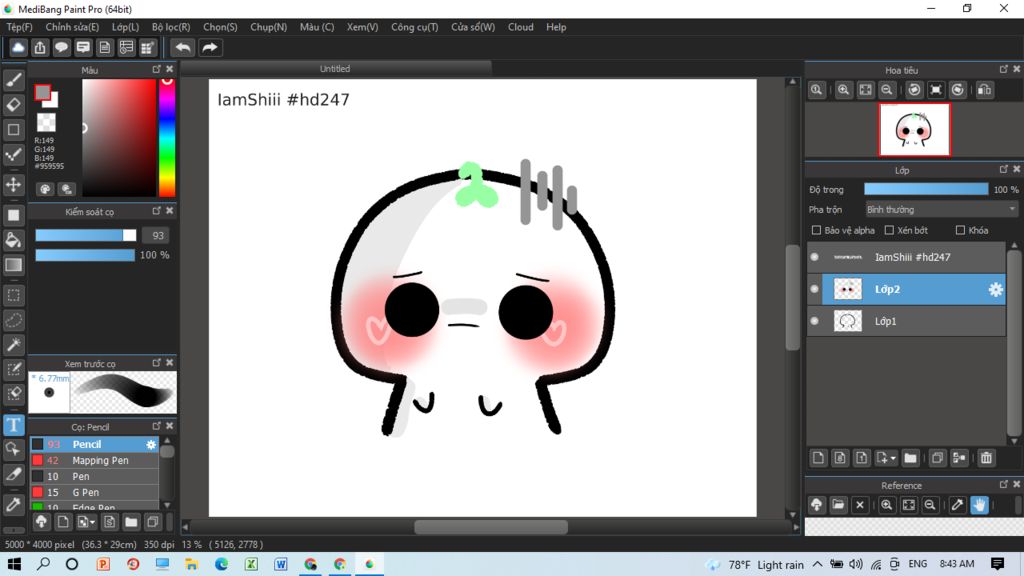This screenshot has height=576, width=1024.
Task: Click the navigator thumbnail preview
Action: (914, 129)
